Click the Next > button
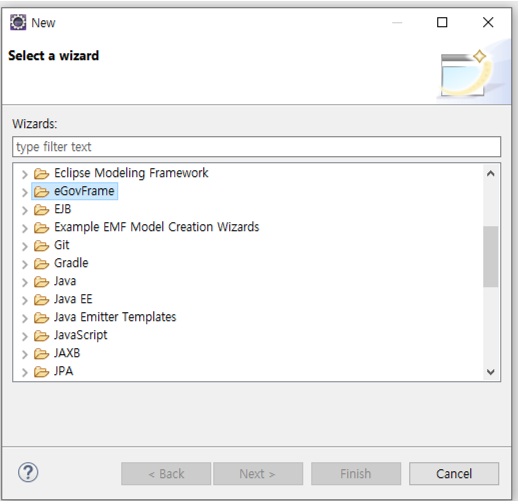The height and width of the screenshot is (501, 518). tap(258, 473)
